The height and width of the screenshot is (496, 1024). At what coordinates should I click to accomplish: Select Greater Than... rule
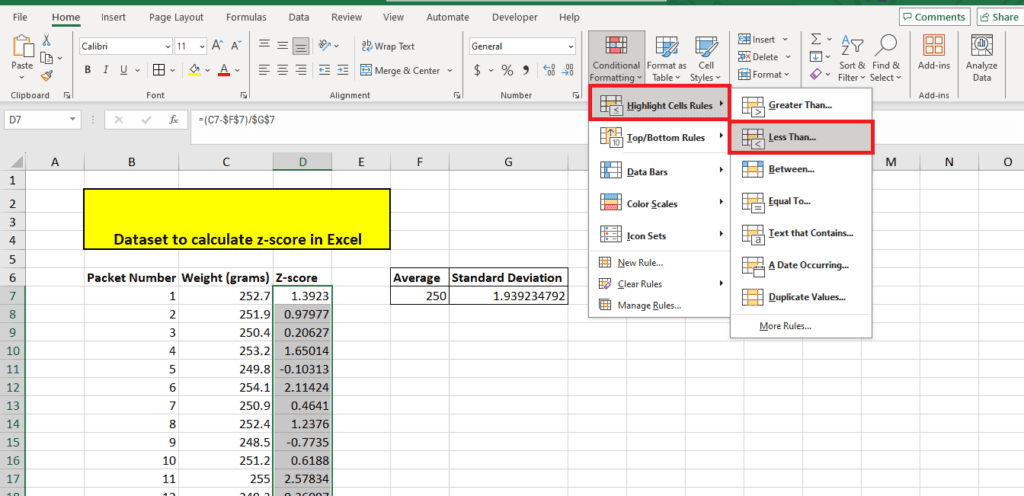(801, 105)
